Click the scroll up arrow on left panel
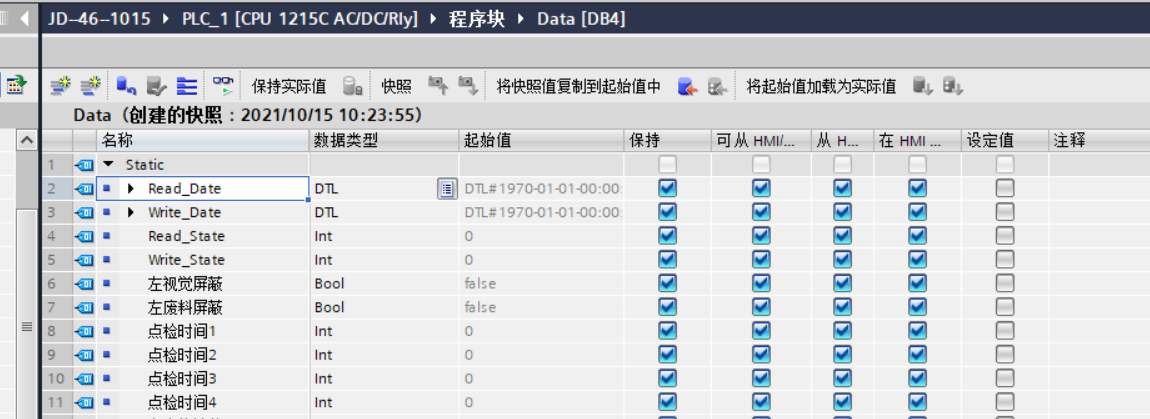 click(27, 142)
